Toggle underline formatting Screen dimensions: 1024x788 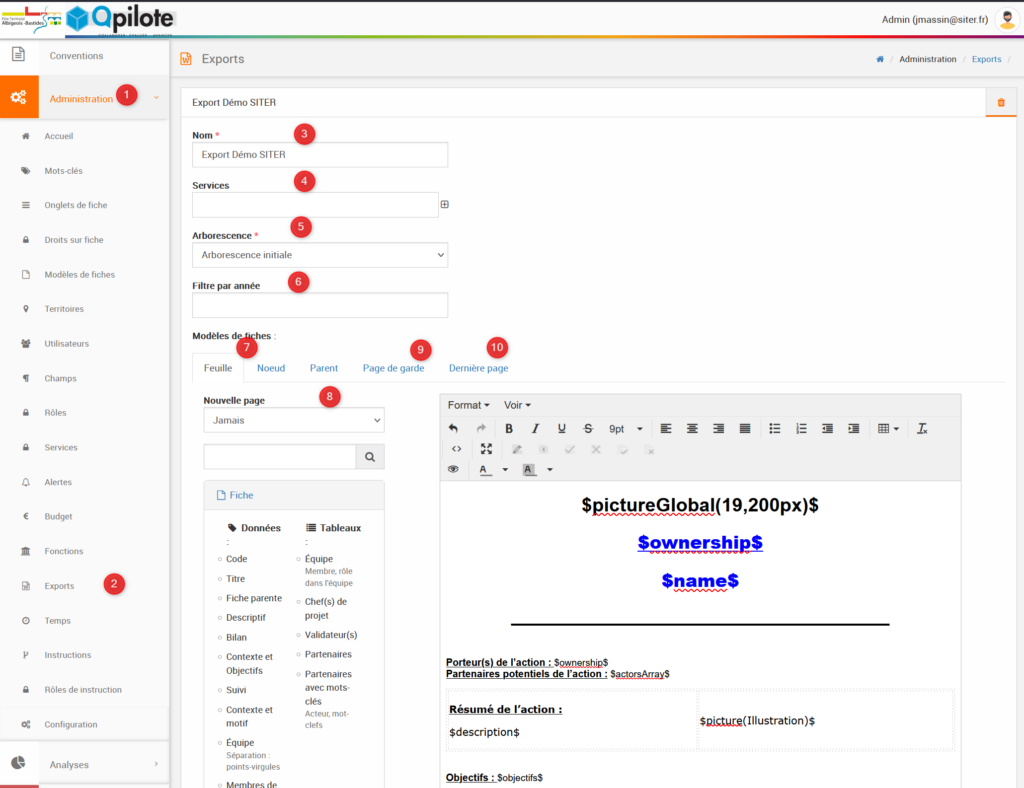click(x=561, y=428)
